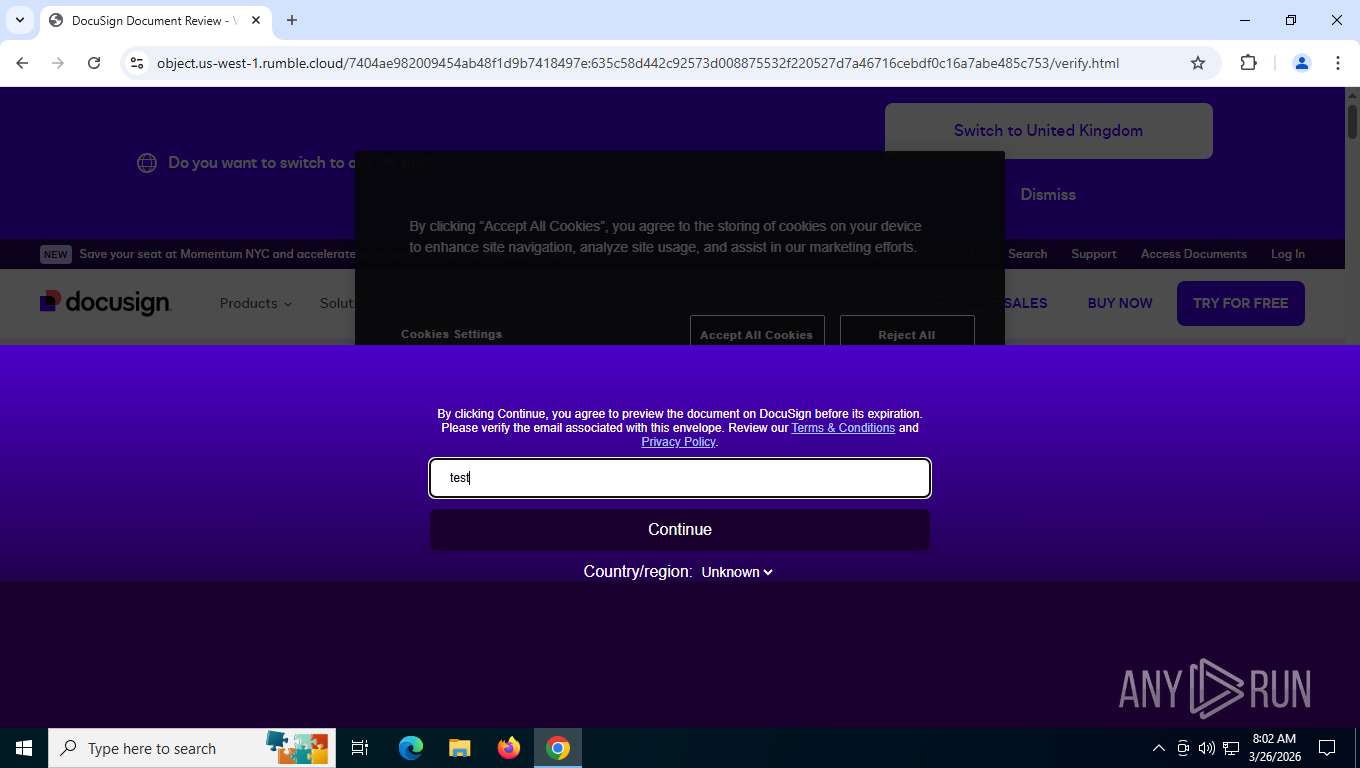The width and height of the screenshot is (1360, 768).
Task: Click the BUY NOW link
Action: point(1120,303)
